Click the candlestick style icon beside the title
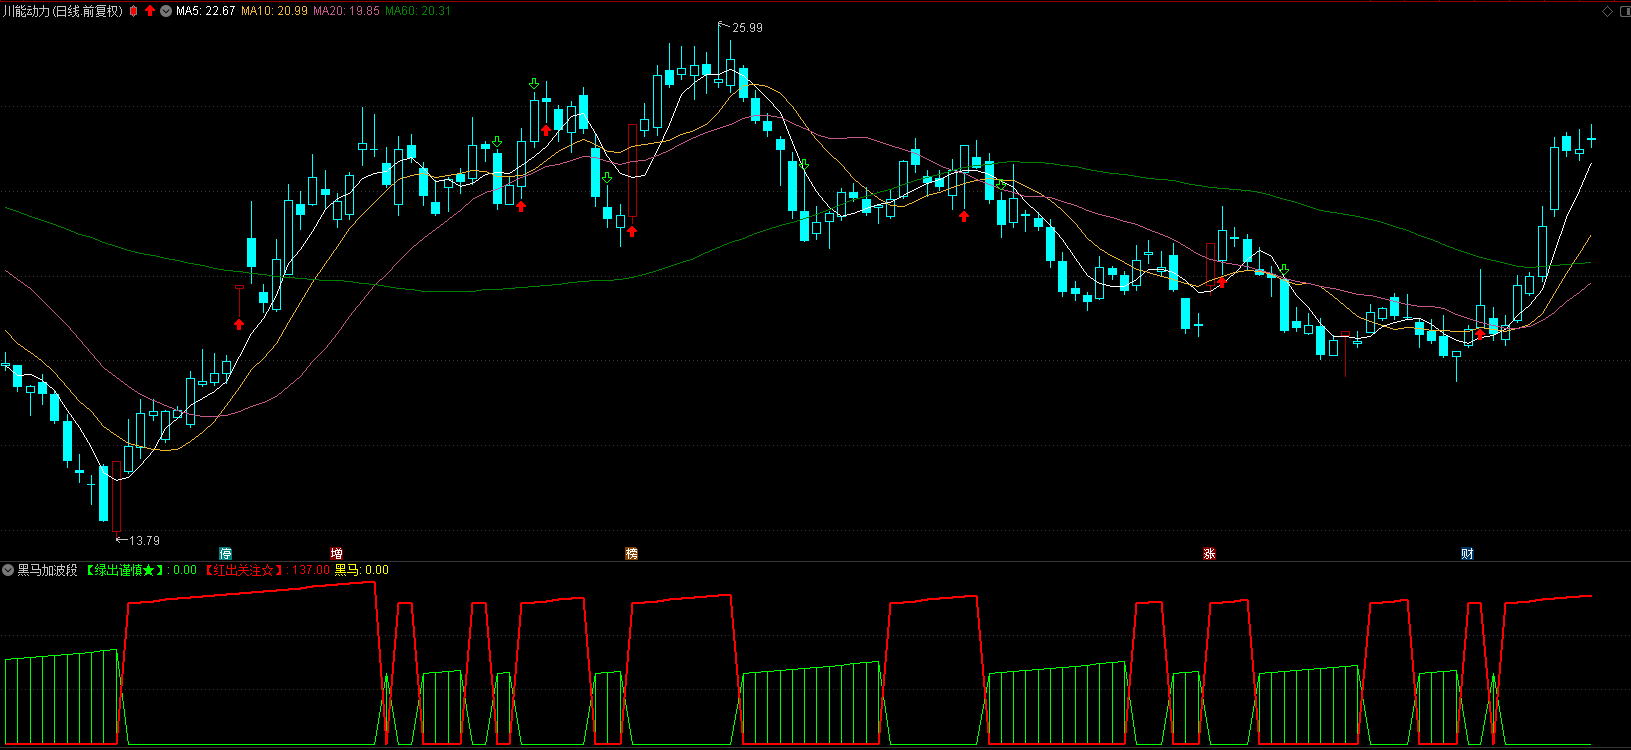 coord(134,11)
